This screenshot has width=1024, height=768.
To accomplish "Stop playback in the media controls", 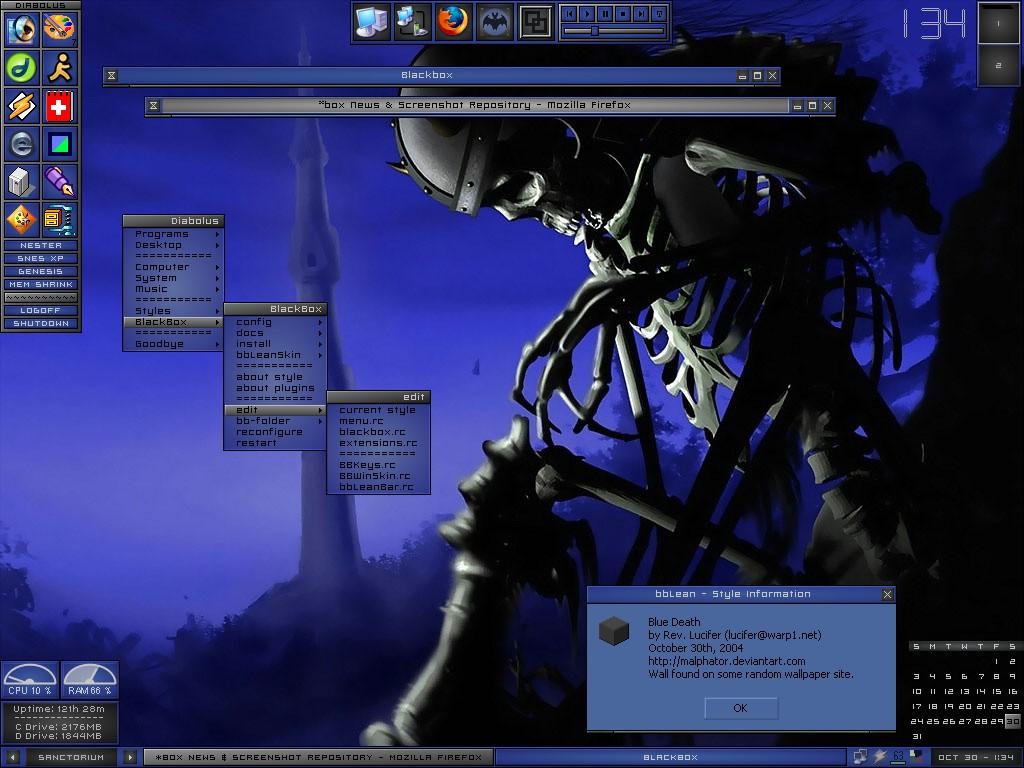I will coord(623,13).
